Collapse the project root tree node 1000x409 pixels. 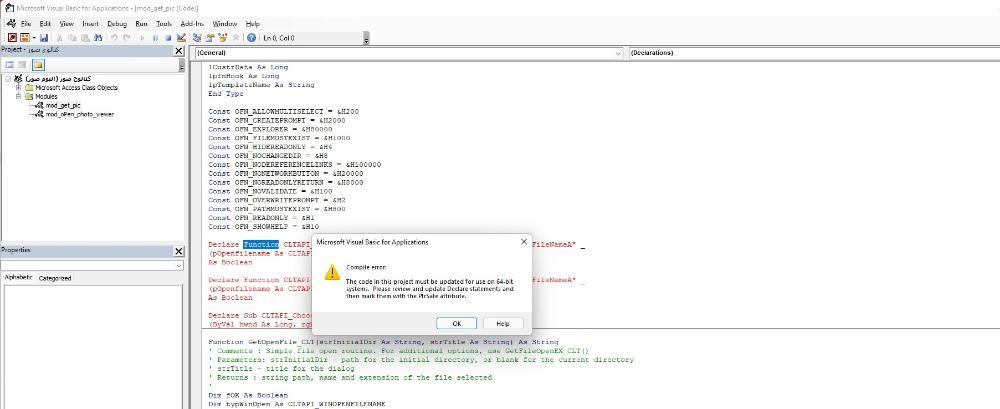pyautogui.click(x=8, y=78)
